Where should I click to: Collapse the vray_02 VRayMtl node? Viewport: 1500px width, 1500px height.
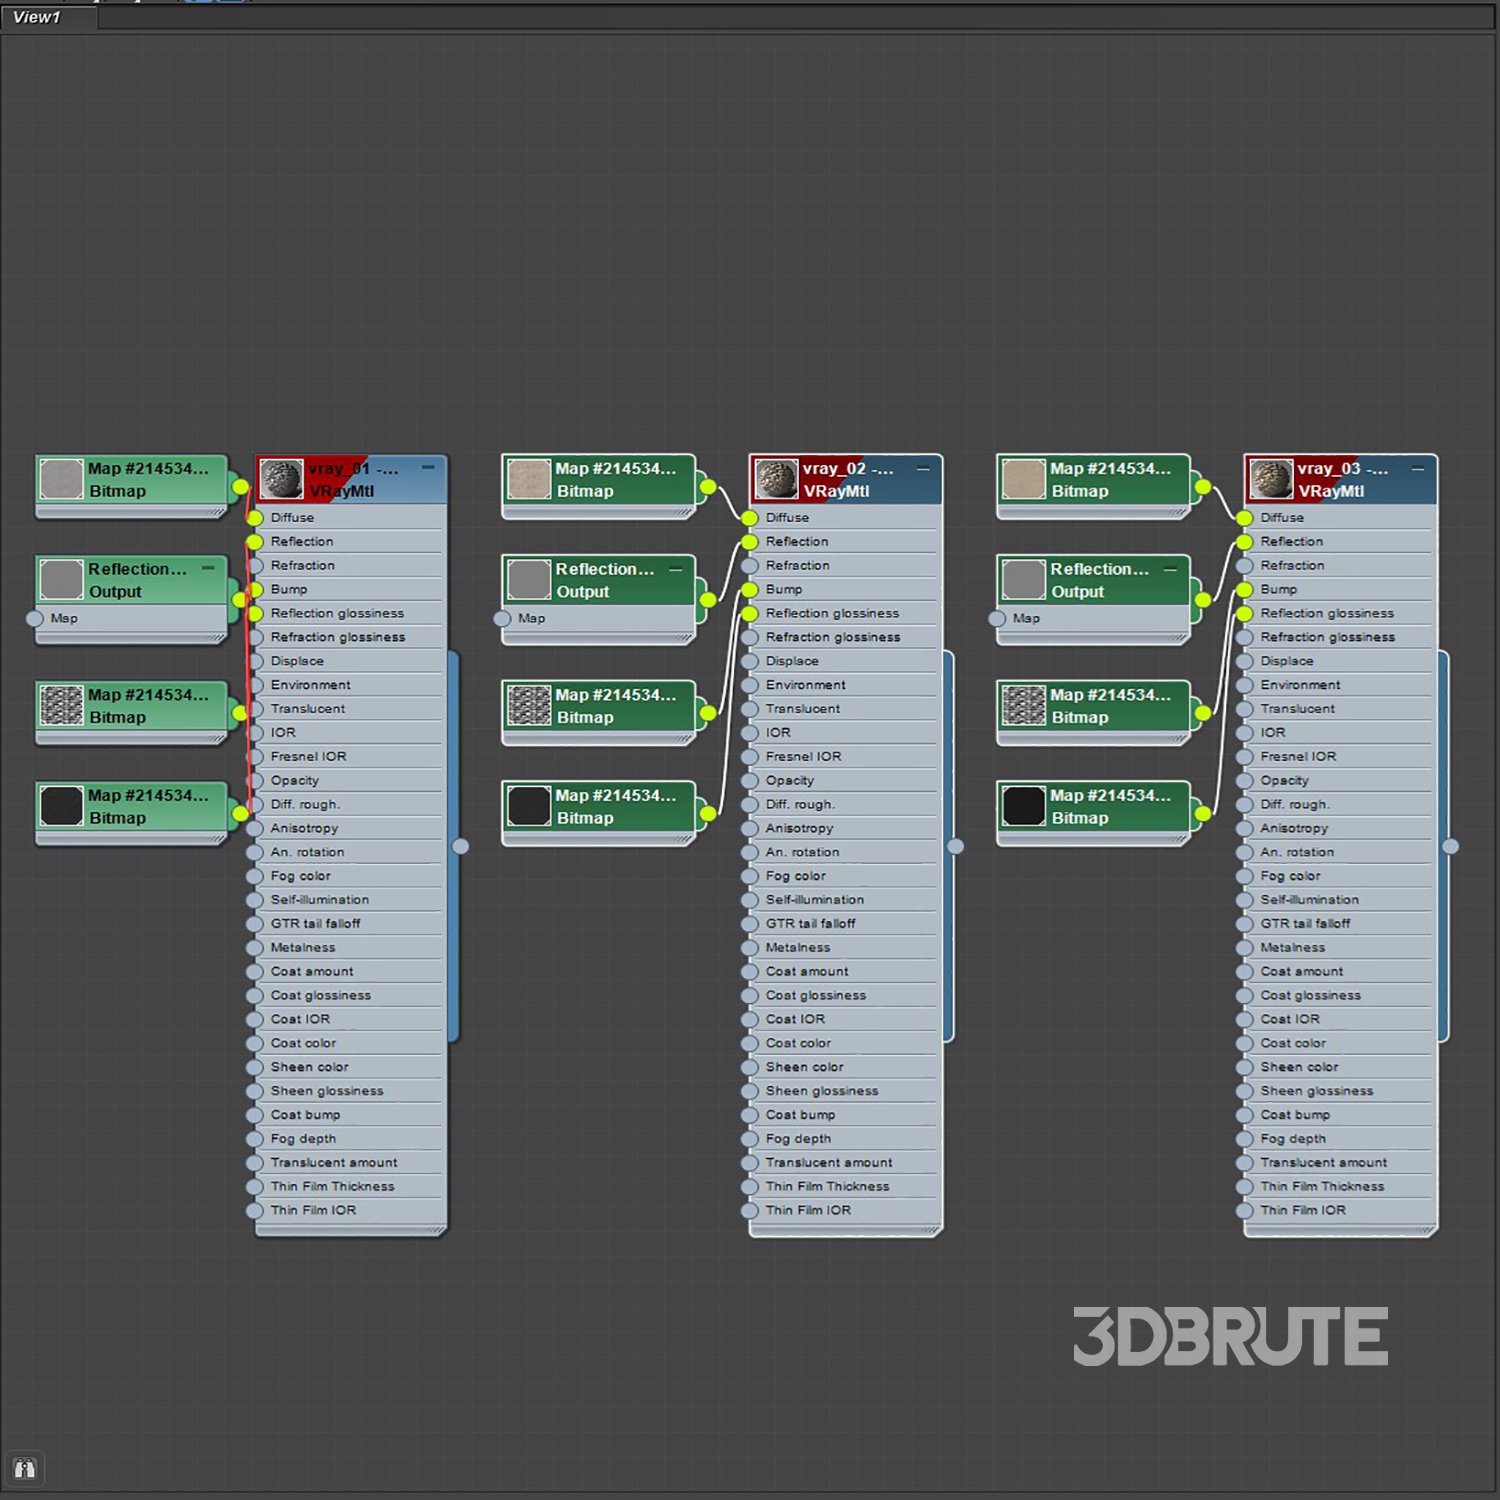923,467
